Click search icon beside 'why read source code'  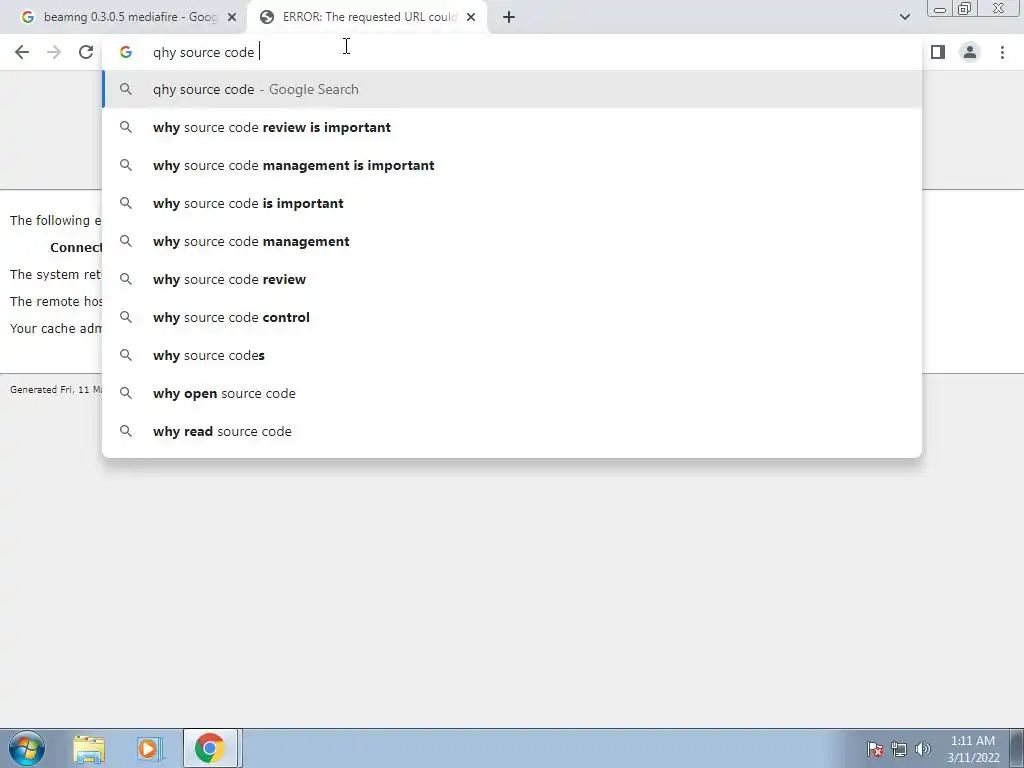click(126, 431)
